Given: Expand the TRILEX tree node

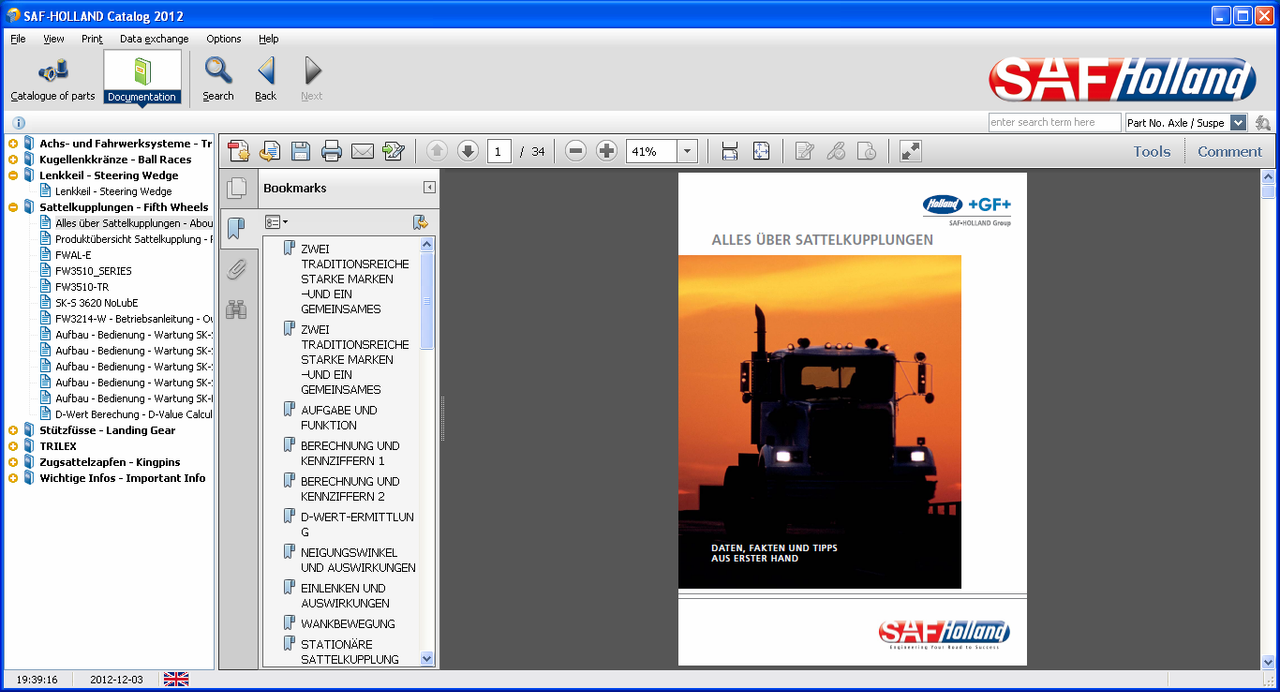Looking at the screenshot, I should coord(13,447).
